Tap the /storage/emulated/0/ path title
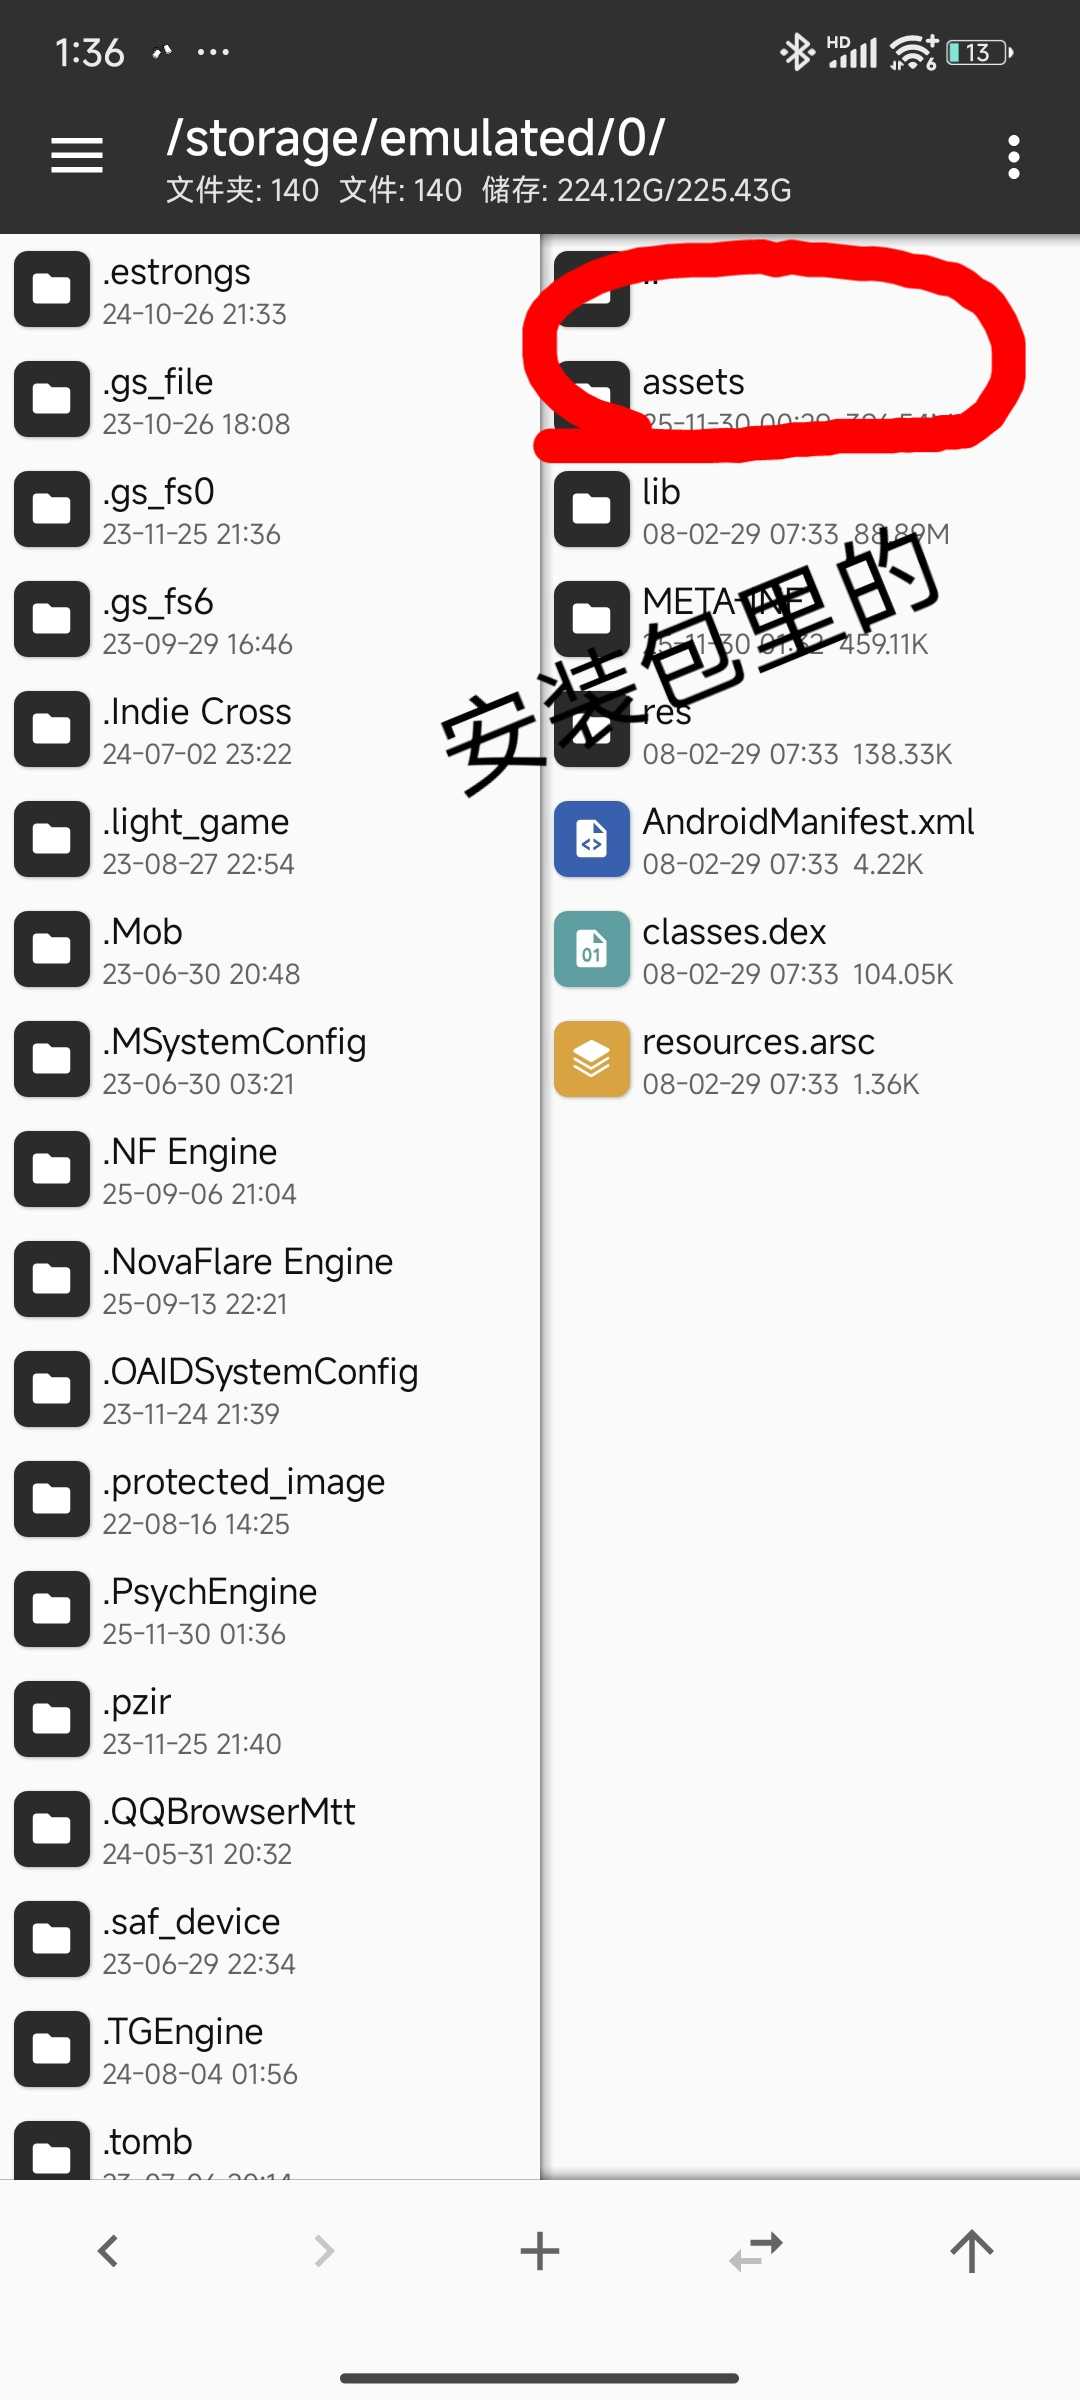The image size is (1080, 2400). (x=415, y=138)
